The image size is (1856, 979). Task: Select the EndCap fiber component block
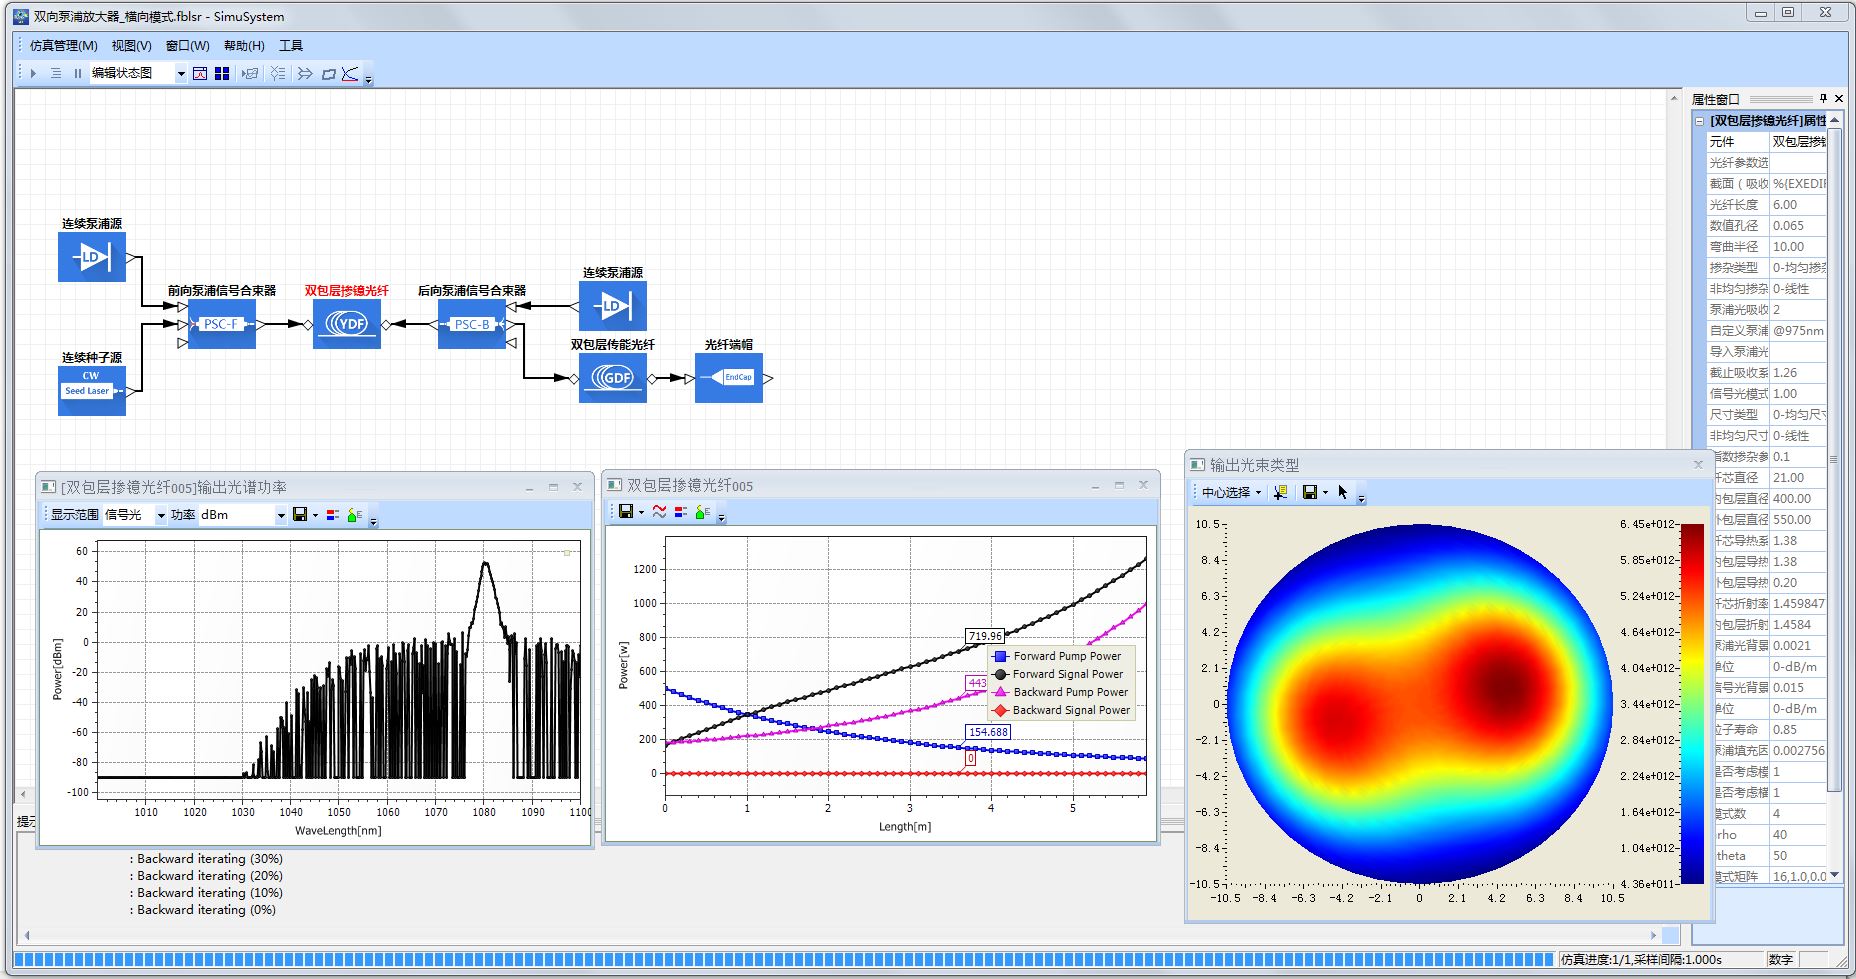(729, 377)
